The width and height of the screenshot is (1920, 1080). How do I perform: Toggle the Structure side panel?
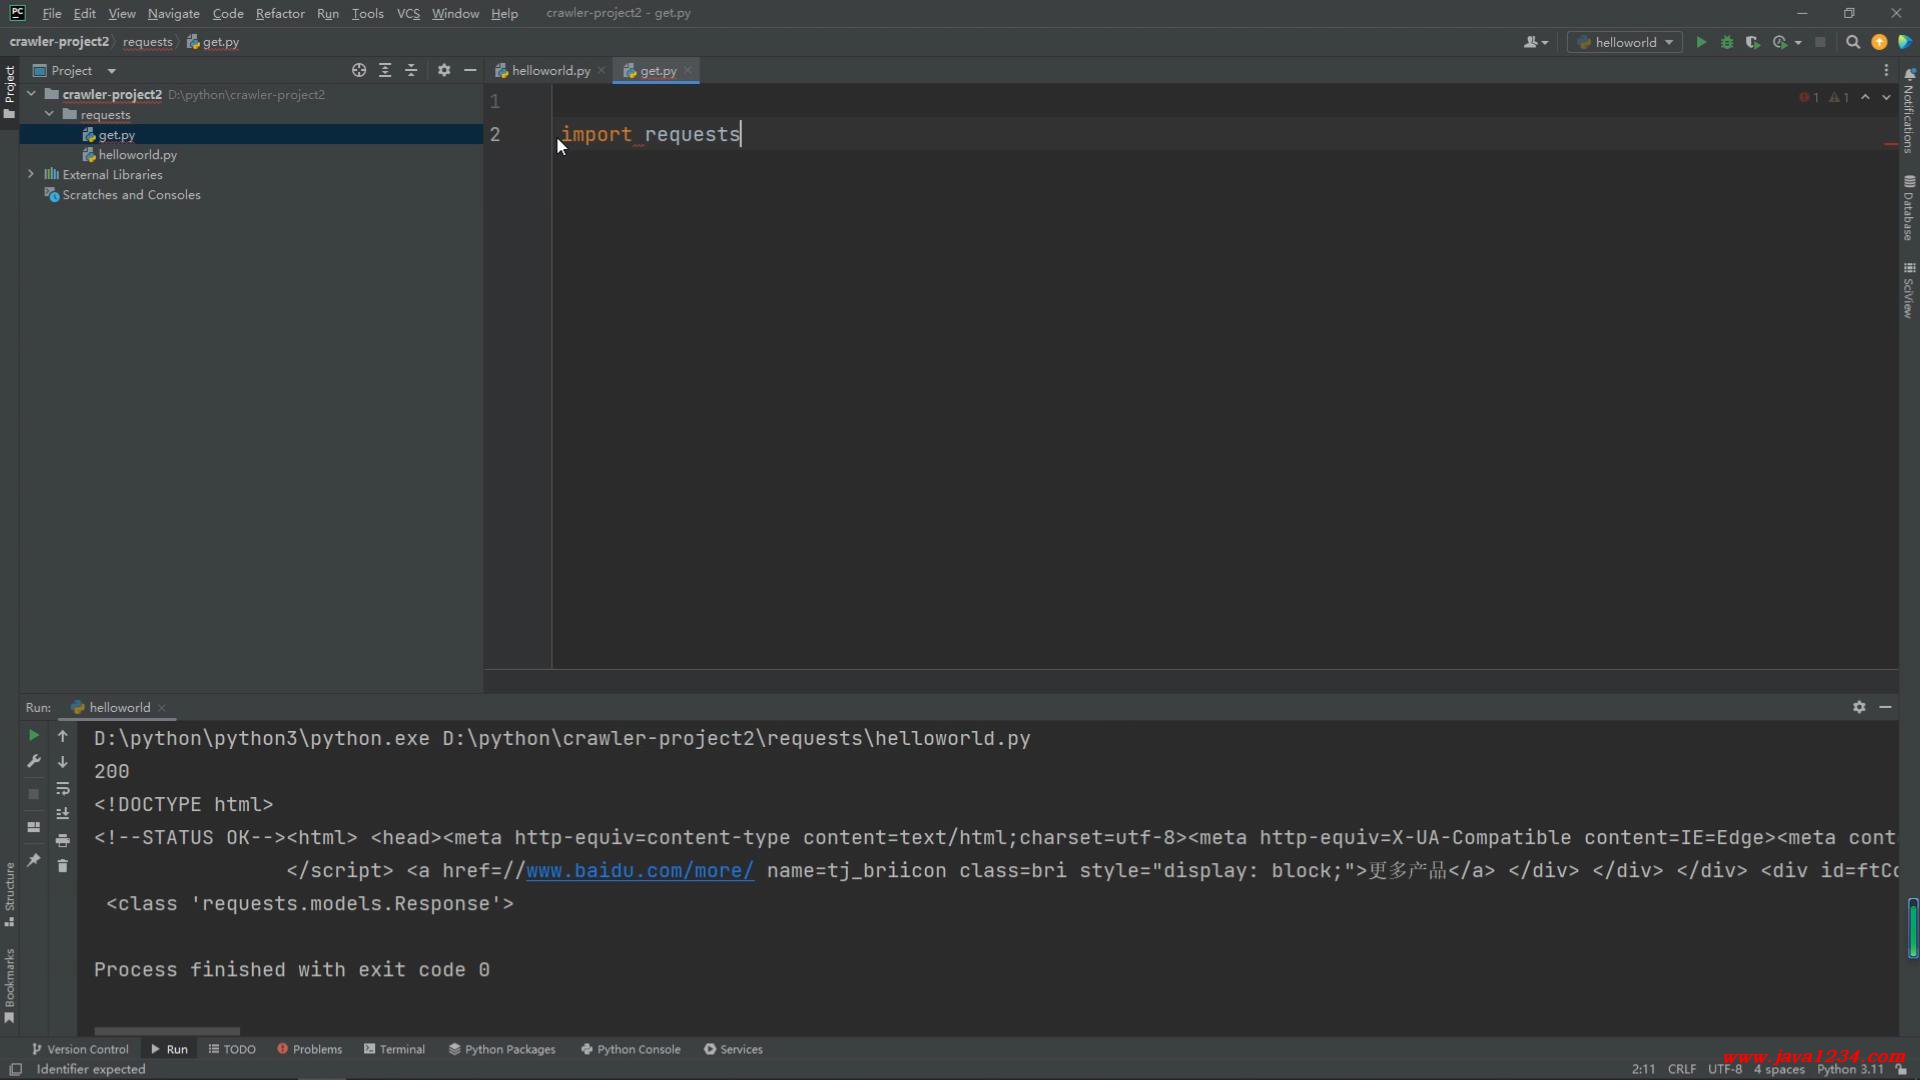coord(9,895)
